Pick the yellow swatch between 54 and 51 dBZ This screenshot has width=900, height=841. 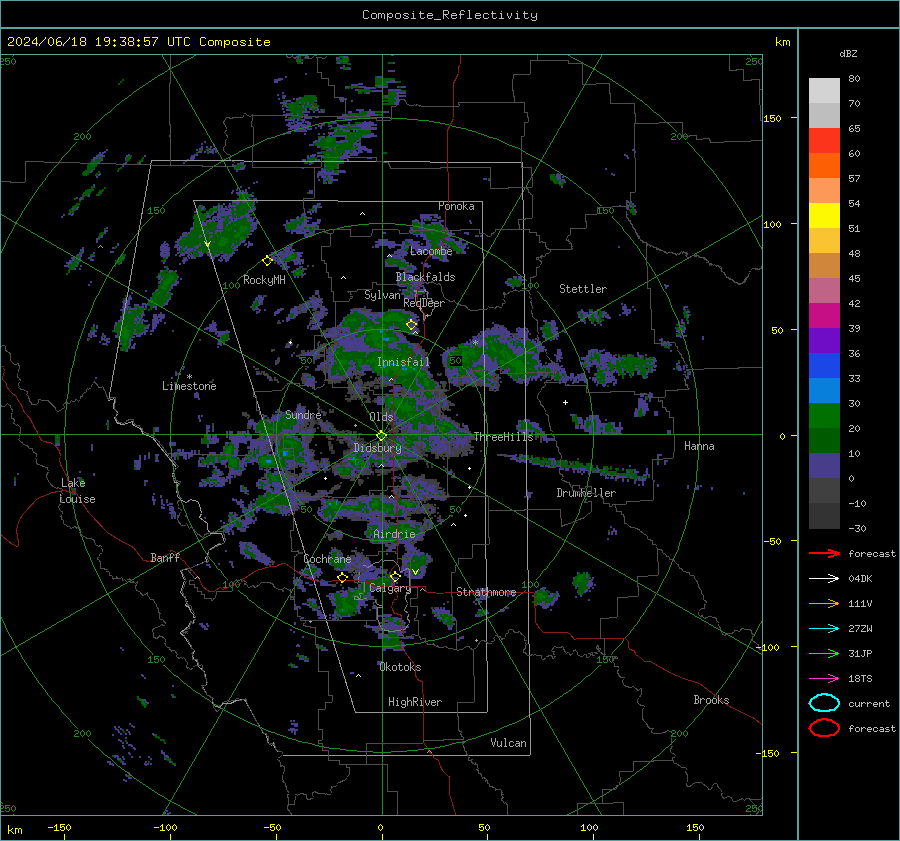824,216
